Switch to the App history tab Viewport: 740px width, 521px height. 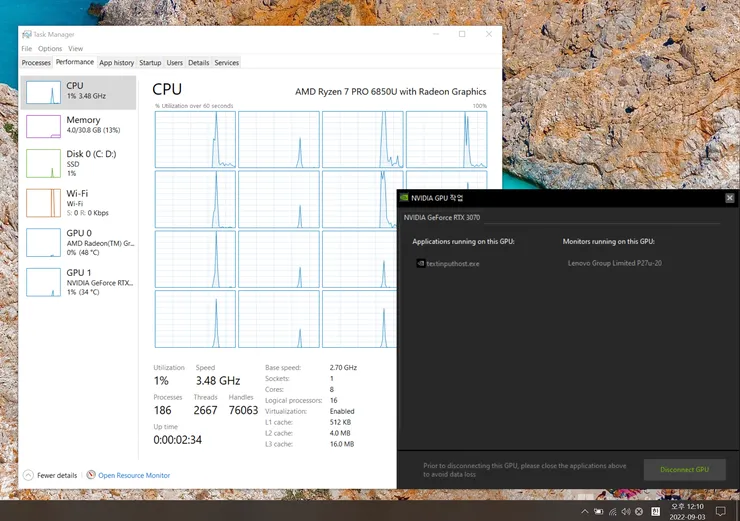pyautogui.click(x=117, y=63)
